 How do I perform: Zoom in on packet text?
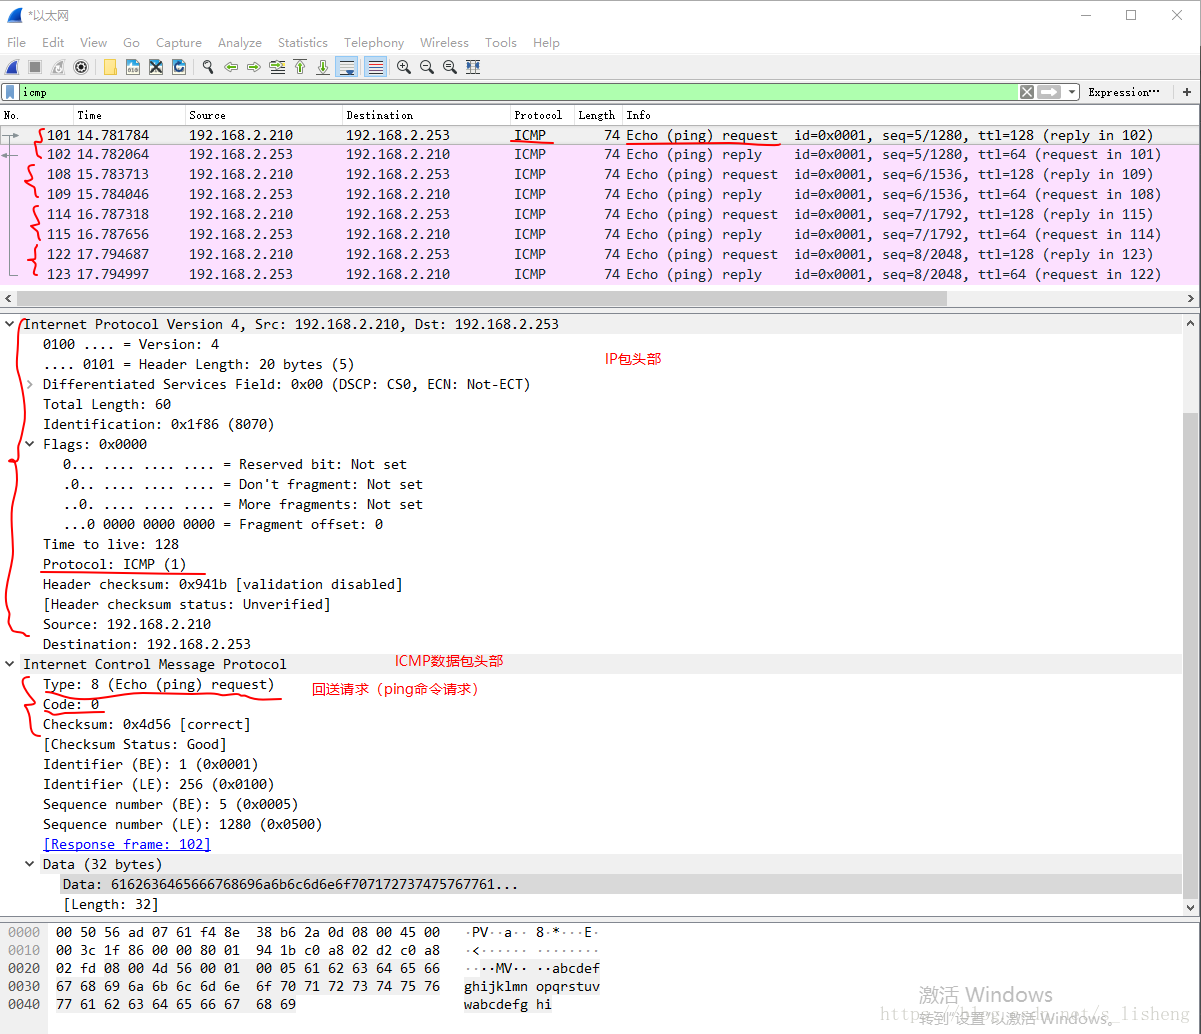tap(404, 67)
